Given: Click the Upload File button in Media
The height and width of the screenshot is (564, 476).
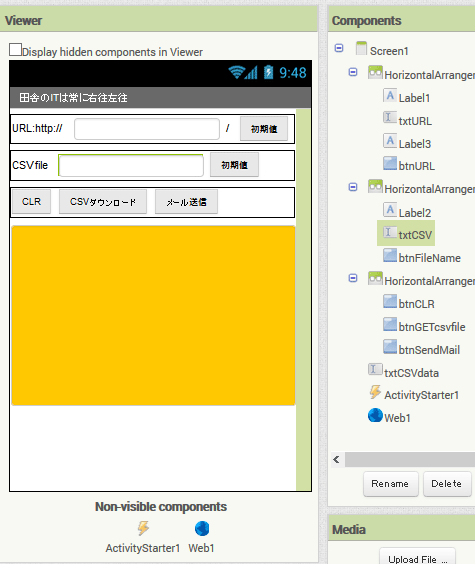Looking at the screenshot, I should tap(417, 557).
